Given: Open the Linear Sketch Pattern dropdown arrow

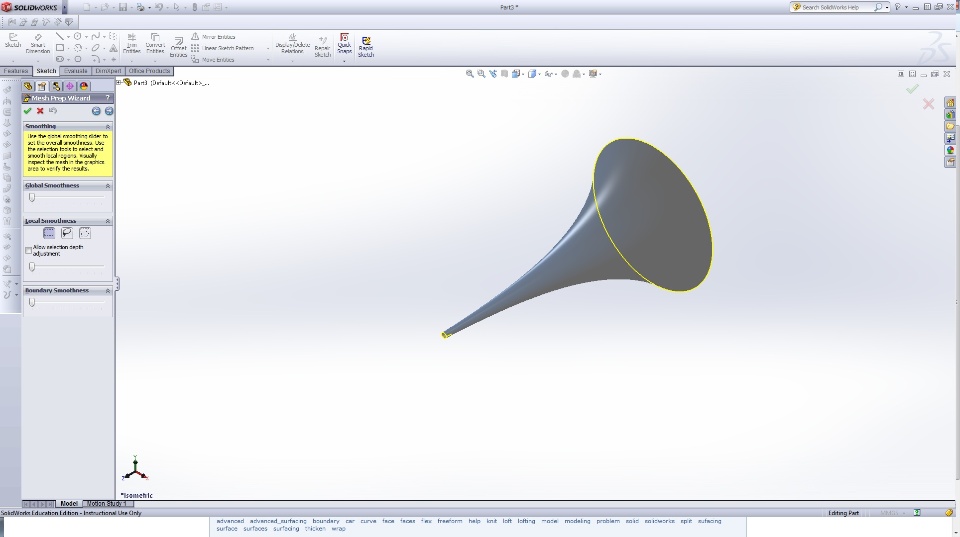Looking at the screenshot, I should click(x=268, y=48).
